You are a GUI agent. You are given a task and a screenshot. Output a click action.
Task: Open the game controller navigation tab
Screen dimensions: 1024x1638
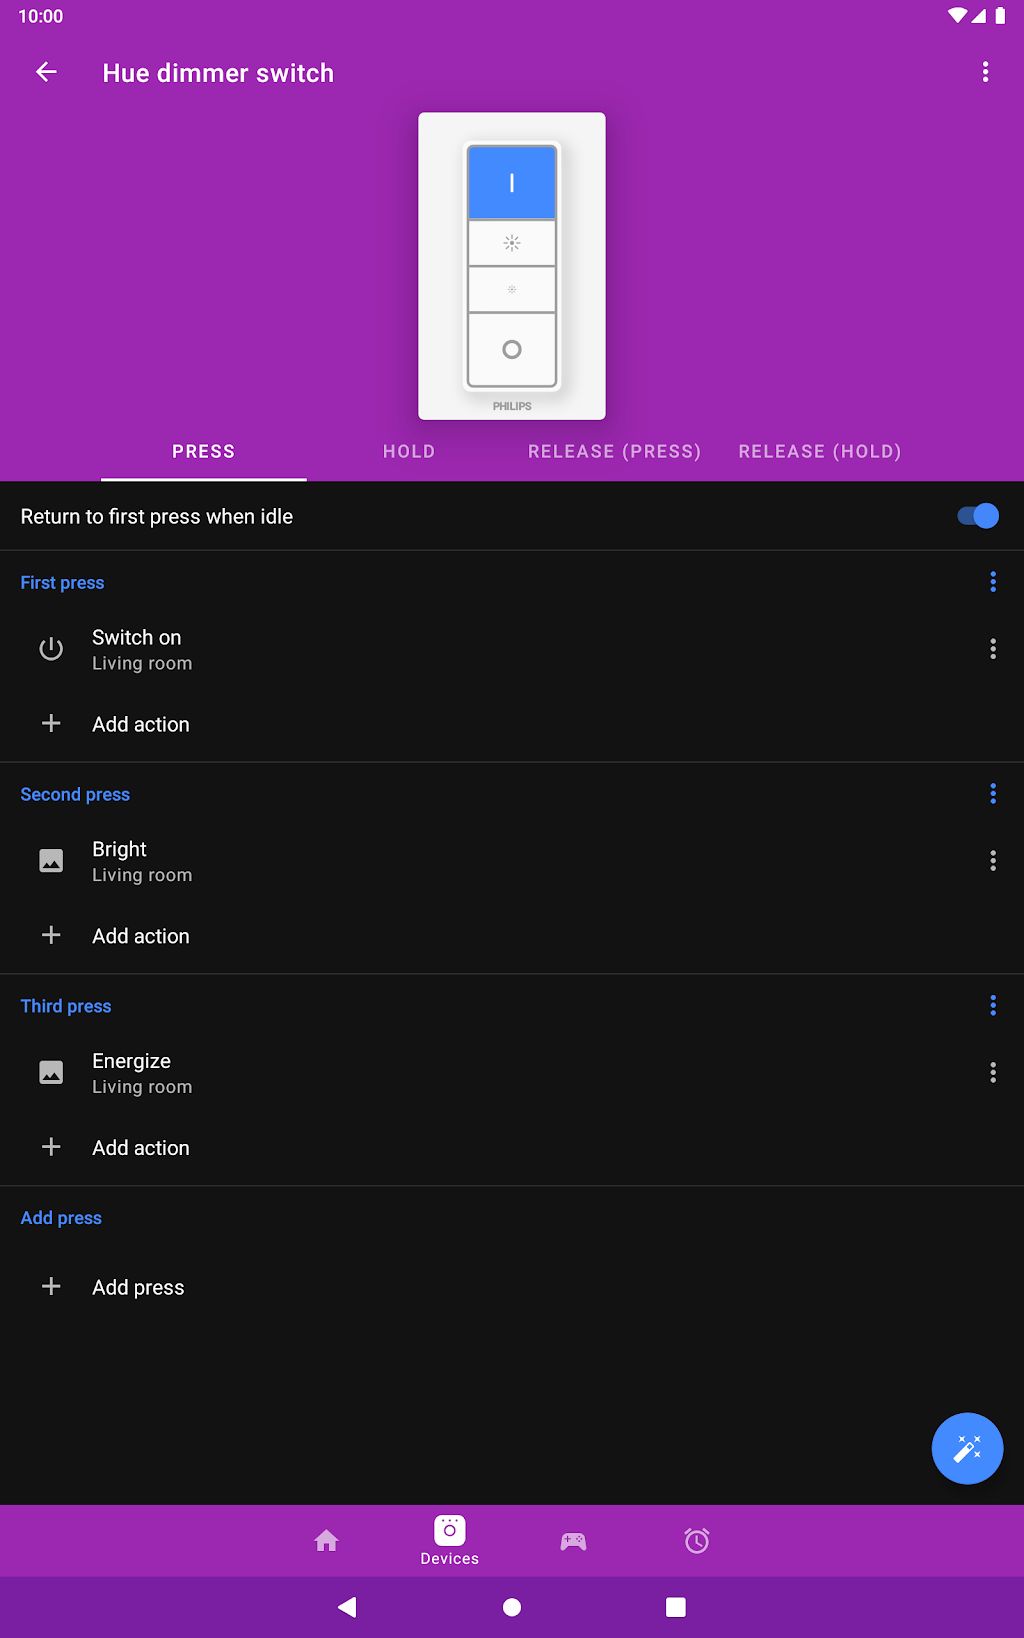pyautogui.click(x=573, y=1541)
